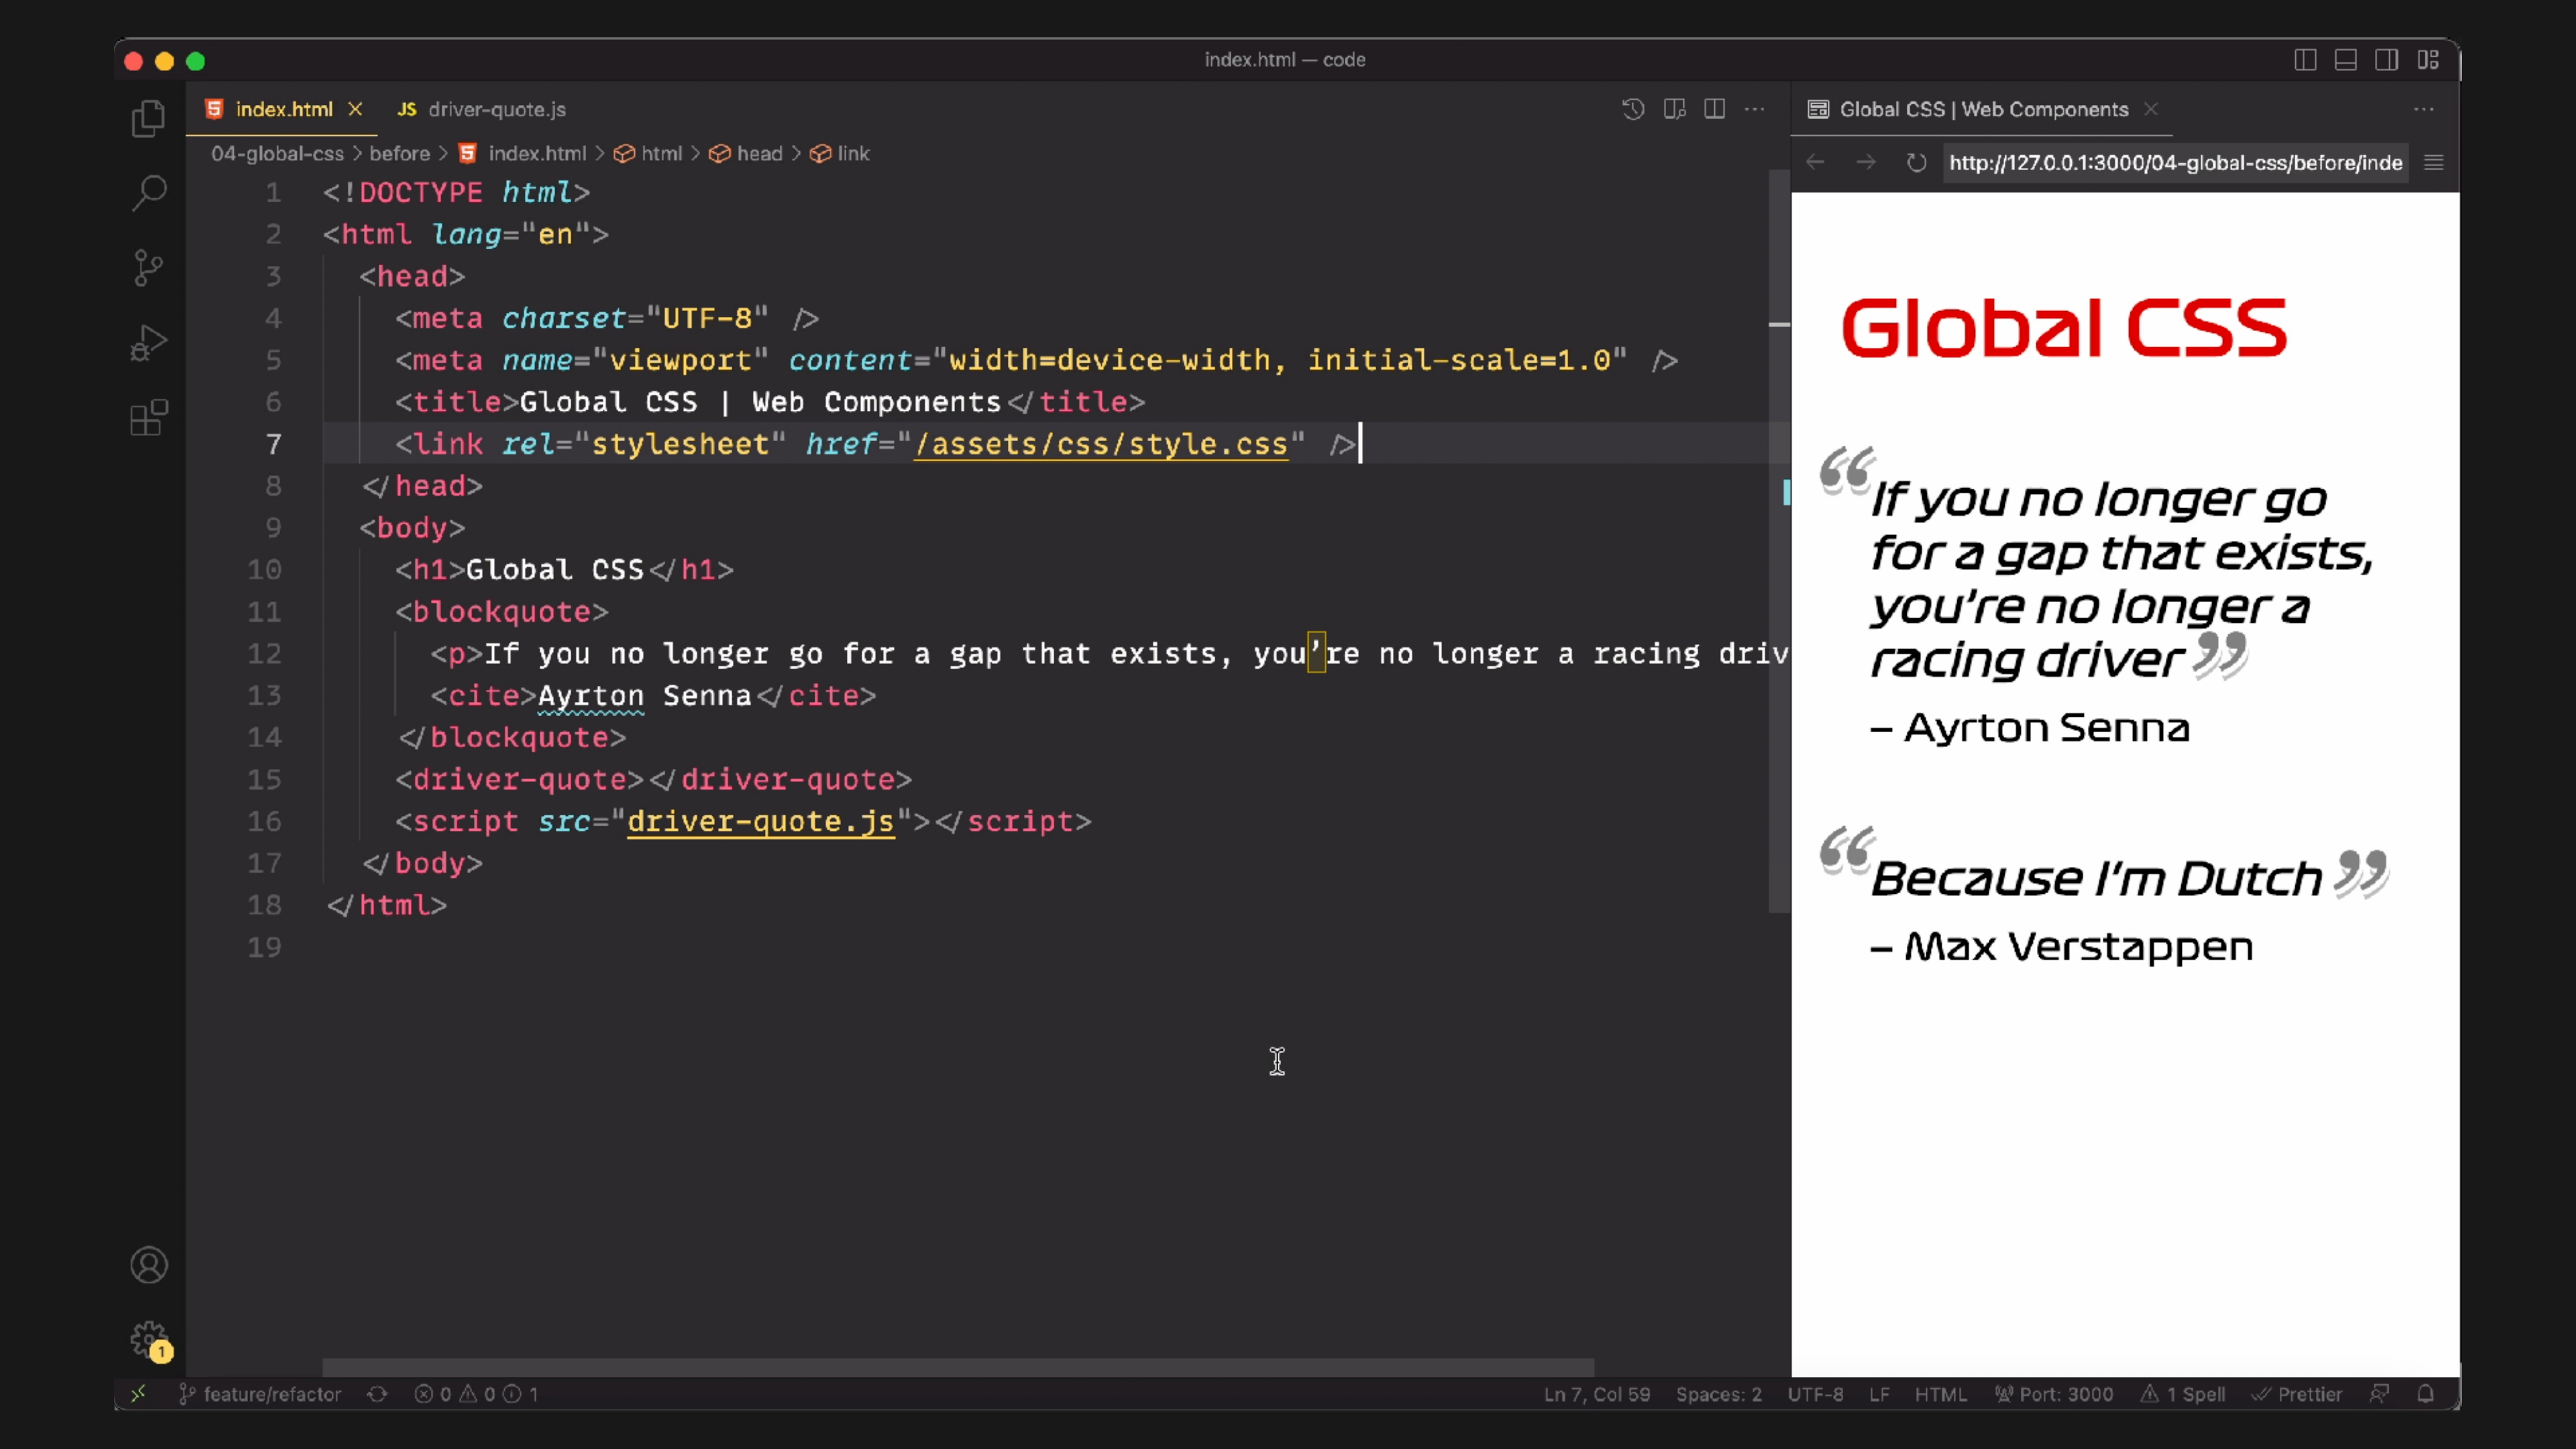Toggle the secondary side bar layout button

click(x=2387, y=60)
